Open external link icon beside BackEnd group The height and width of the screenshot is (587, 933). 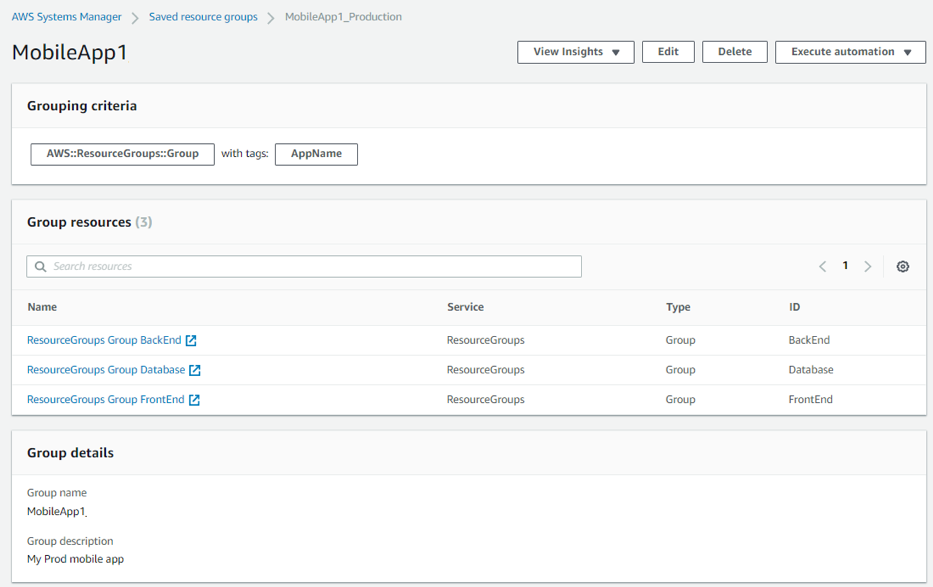coord(191,340)
